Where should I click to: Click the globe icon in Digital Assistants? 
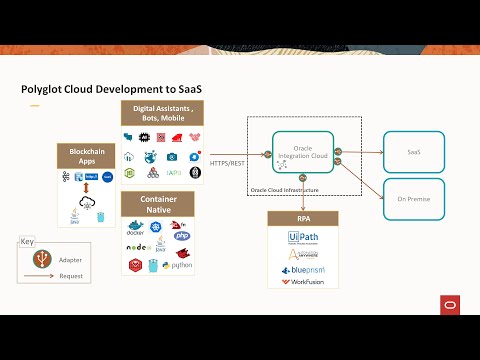point(150,157)
